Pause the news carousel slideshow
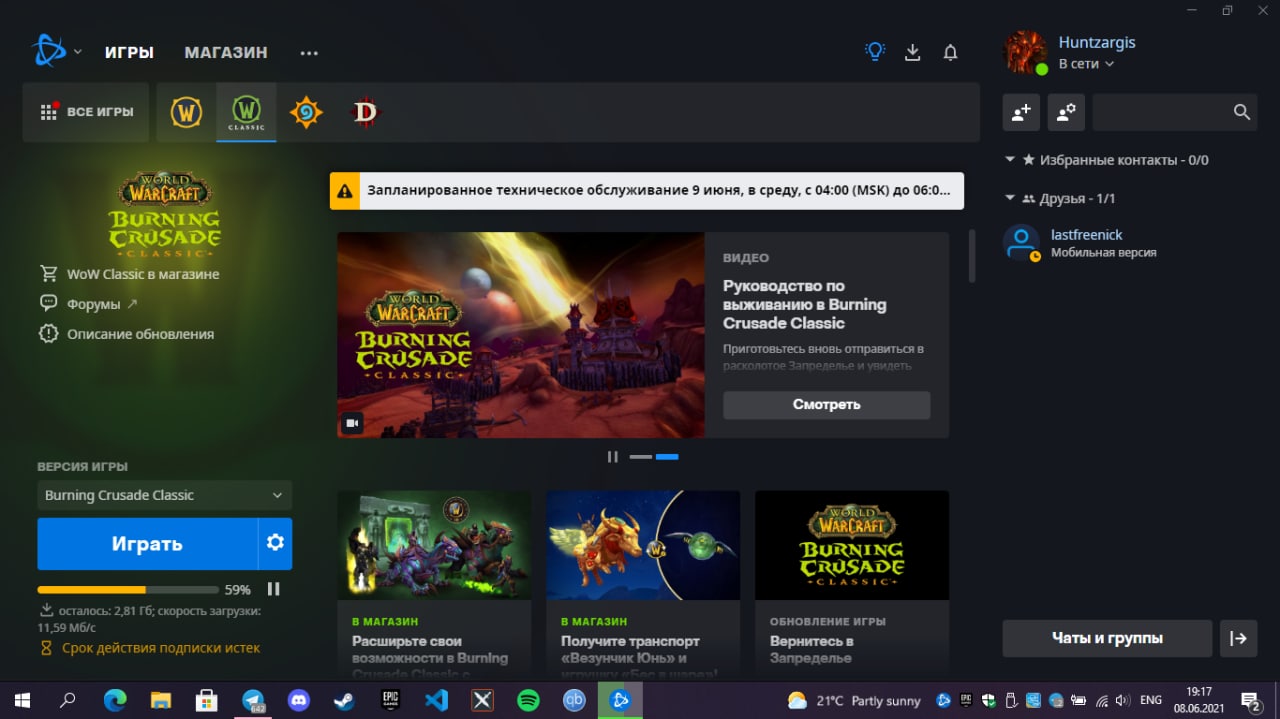The image size is (1280, 719). [612, 457]
